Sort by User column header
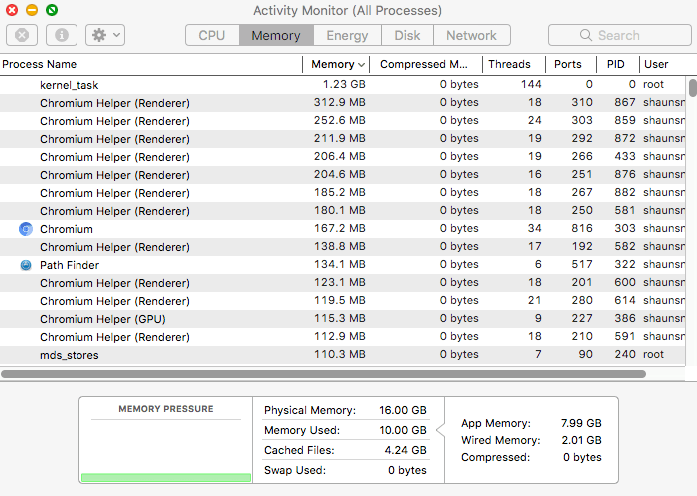This screenshot has width=697, height=496. click(x=662, y=64)
